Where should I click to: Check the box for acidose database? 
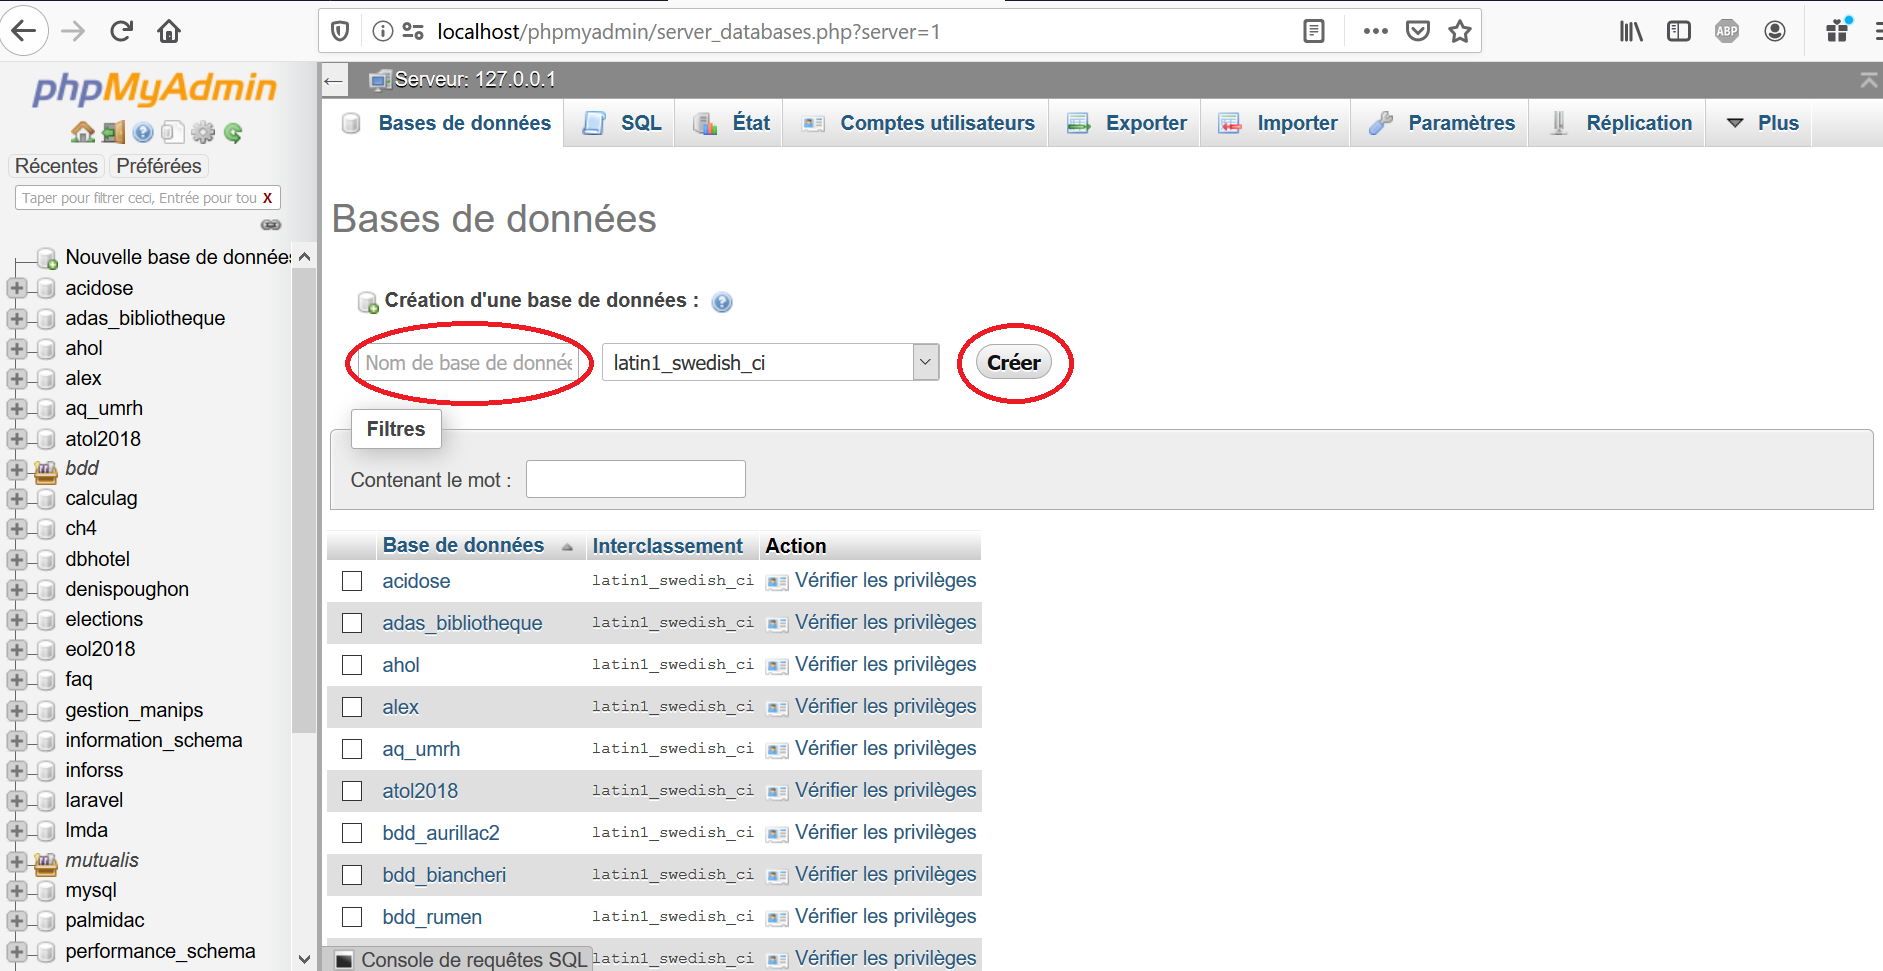point(352,581)
